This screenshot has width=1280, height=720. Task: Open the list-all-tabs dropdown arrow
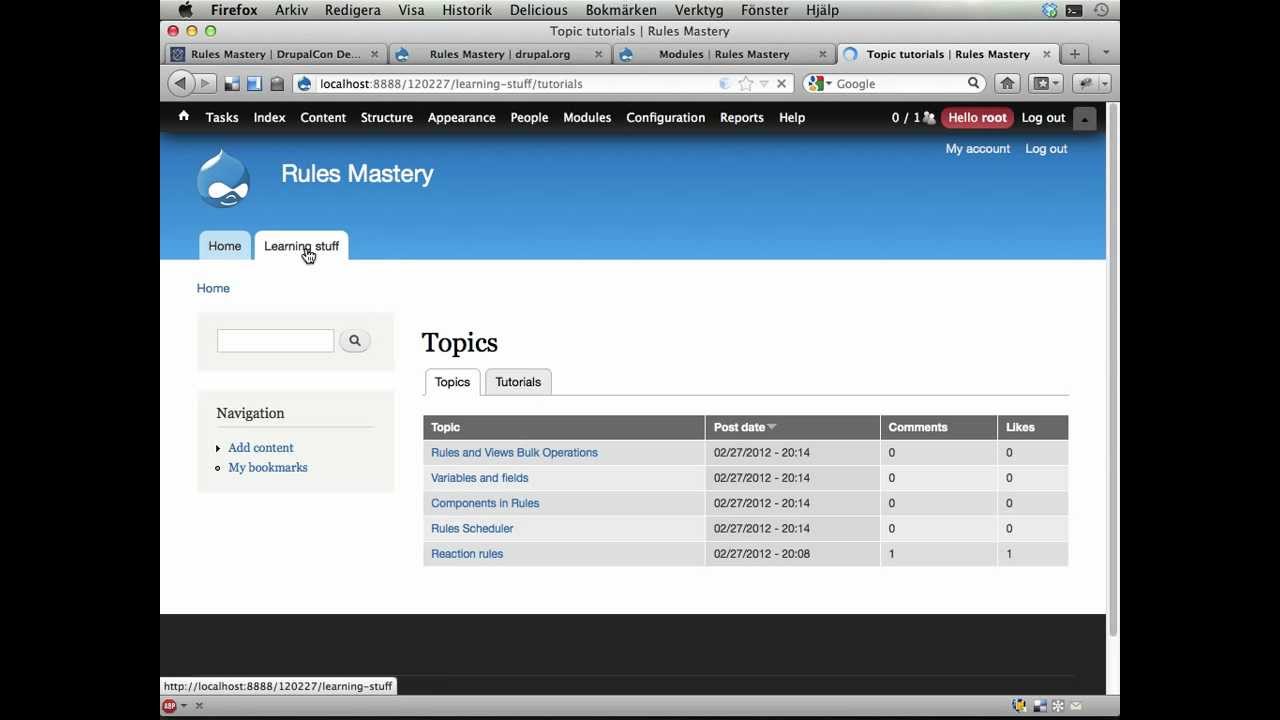click(1105, 54)
